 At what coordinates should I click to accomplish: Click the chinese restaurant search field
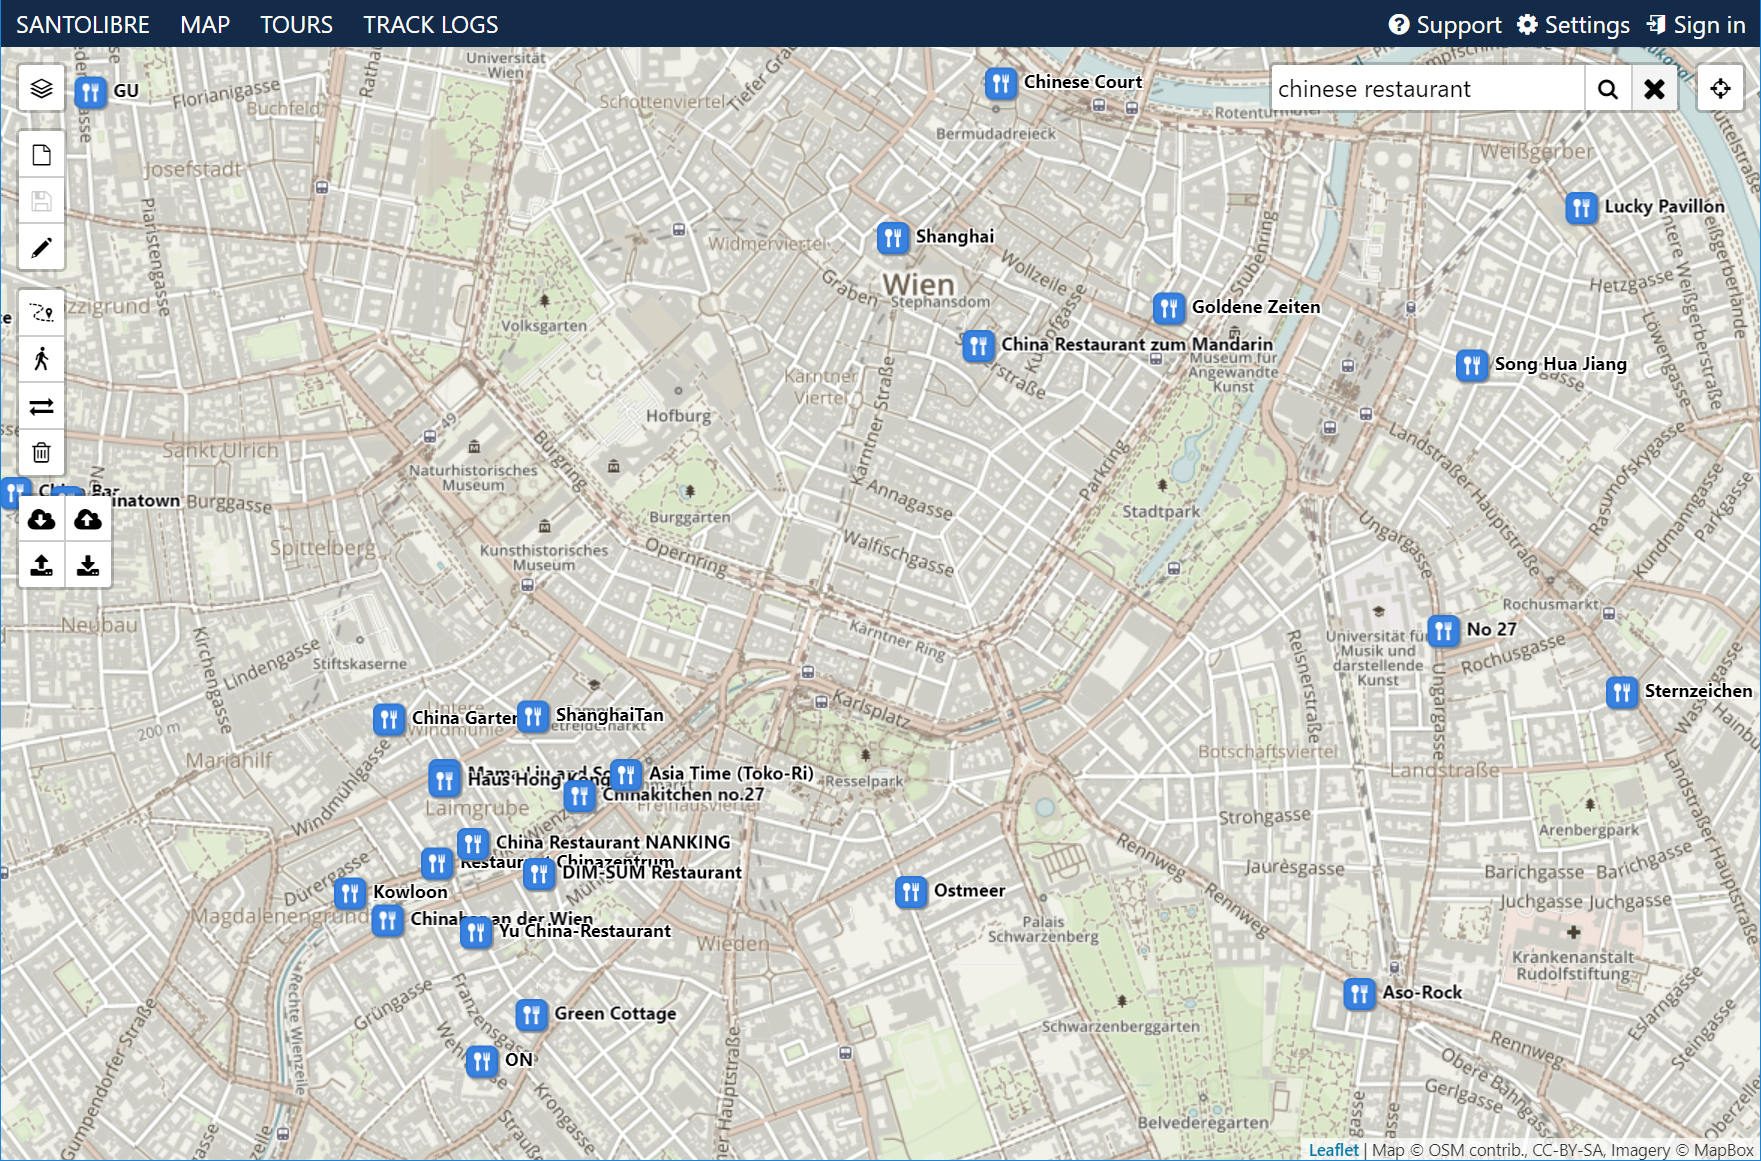[x=1427, y=89]
